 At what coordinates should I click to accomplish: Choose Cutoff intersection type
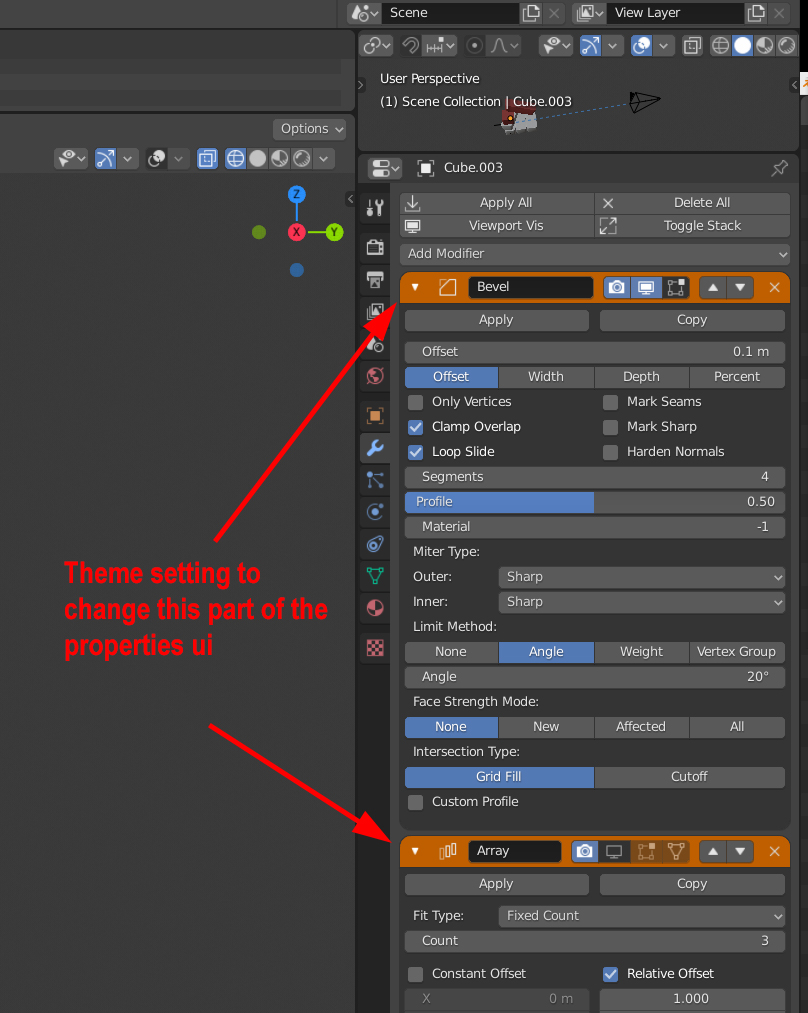(690, 777)
